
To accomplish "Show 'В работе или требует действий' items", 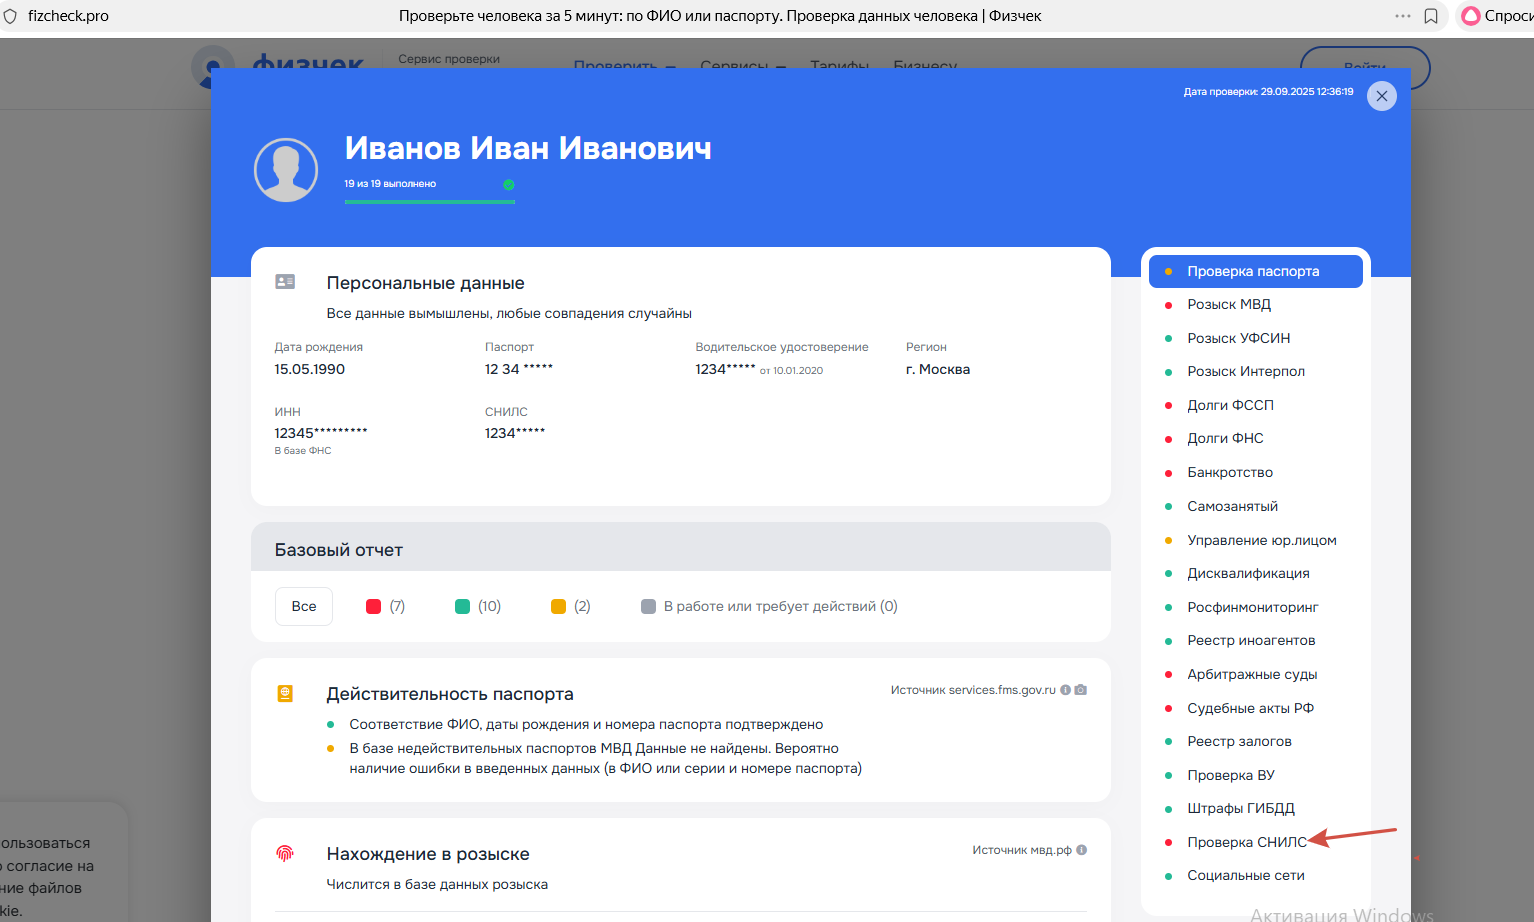I will coord(769,606).
